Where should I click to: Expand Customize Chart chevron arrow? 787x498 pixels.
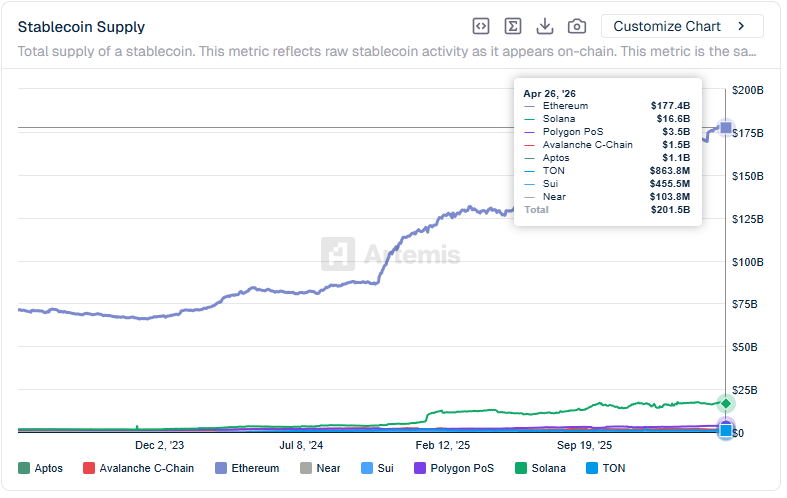pos(741,26)
